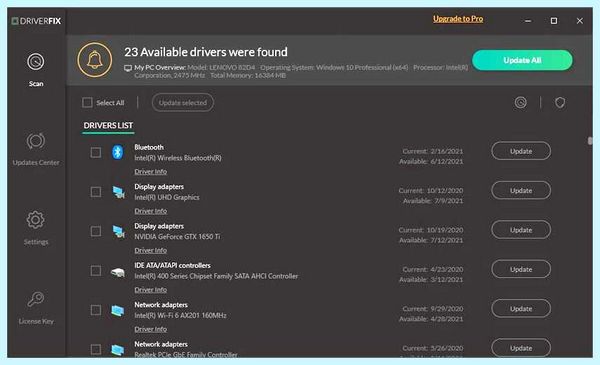Screen dimensions: 600x365
Task: Click the My PC Overview monitor icon
Action: point(128,68)
